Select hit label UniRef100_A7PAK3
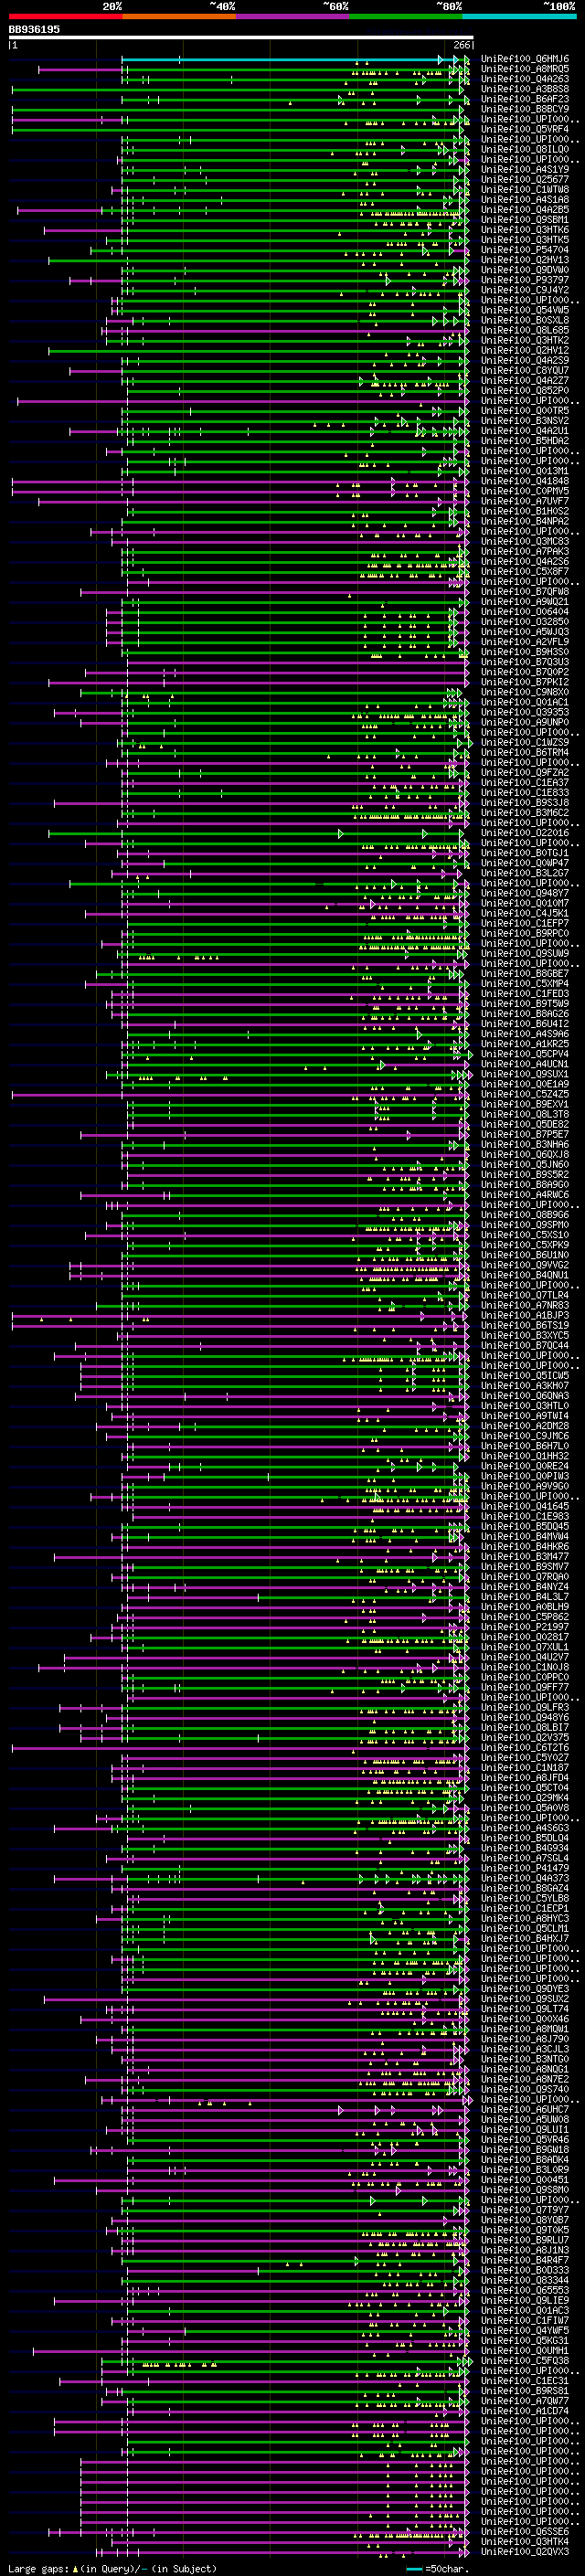This screenshot has width=585, height=2576. coord(524,551)
